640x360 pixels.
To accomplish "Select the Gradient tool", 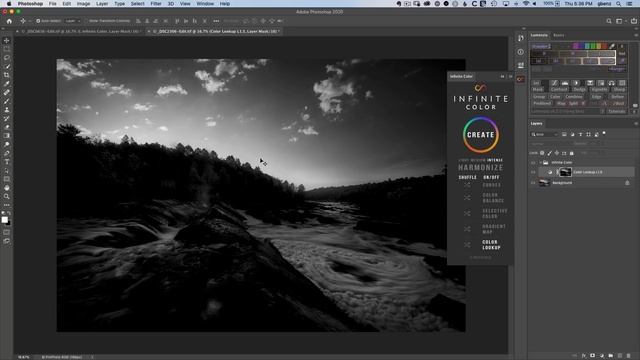I will pos(7,136).
